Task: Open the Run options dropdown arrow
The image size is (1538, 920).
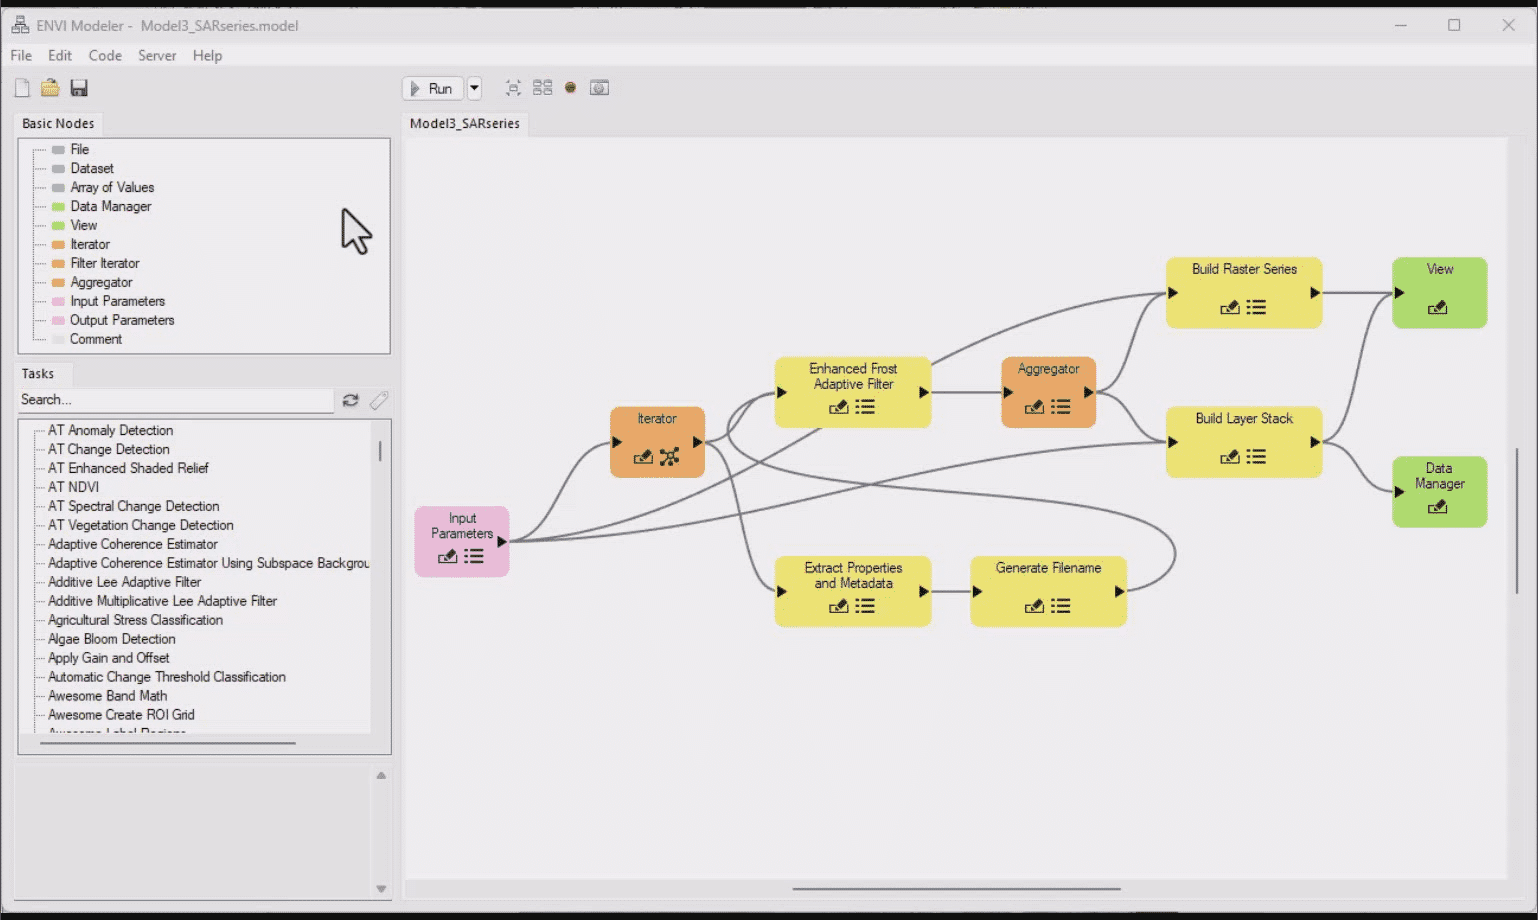Action: [x=474, y=88]
